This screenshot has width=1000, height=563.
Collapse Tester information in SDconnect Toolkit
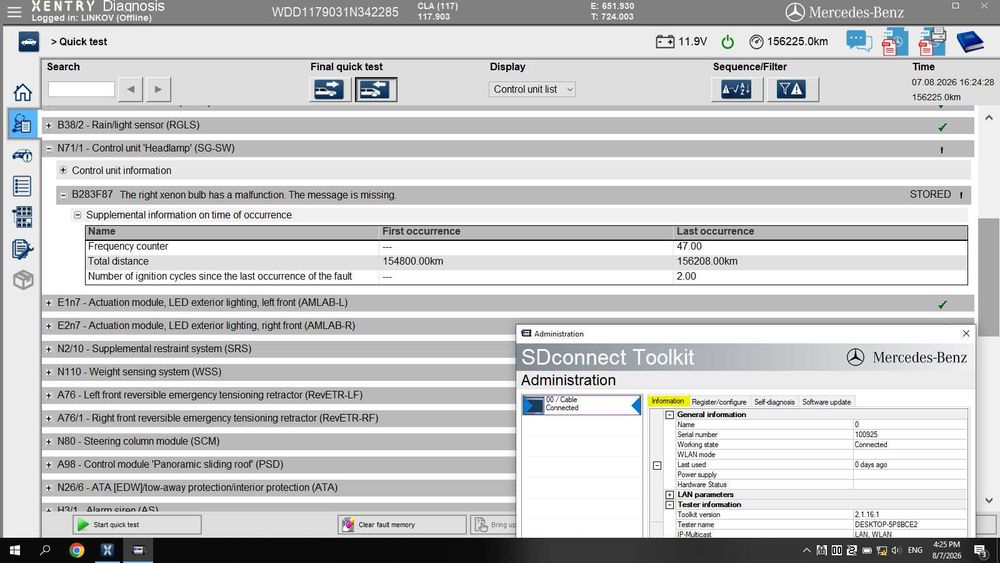coord(670,504)
